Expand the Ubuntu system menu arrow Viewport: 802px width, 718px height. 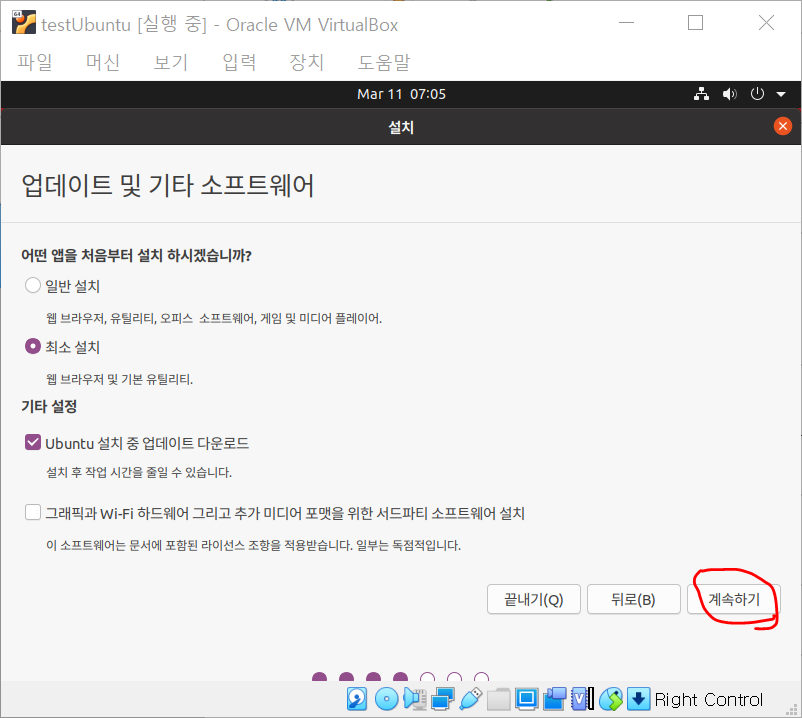(x=781, y=94)
